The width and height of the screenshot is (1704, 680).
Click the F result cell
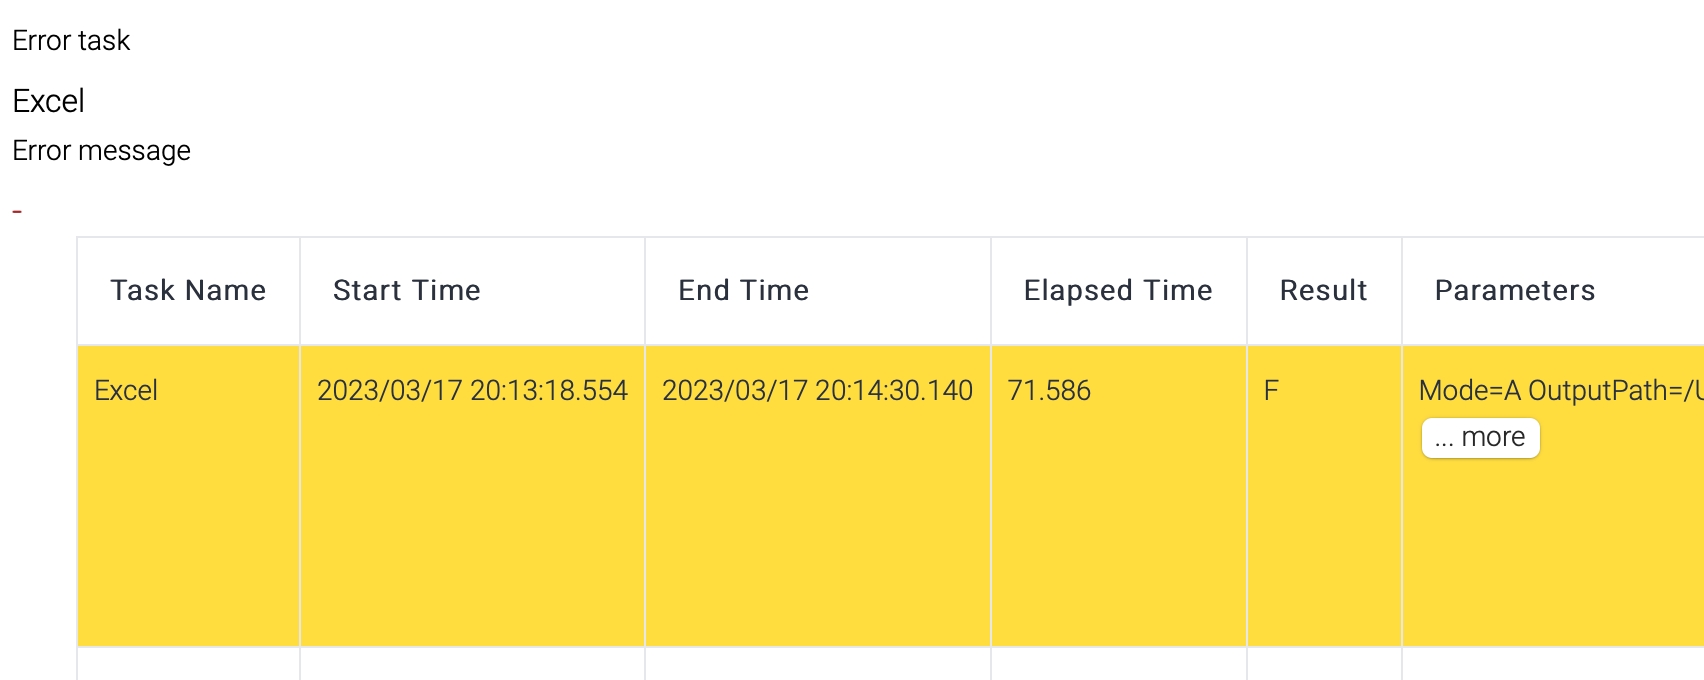(1271, 391)
